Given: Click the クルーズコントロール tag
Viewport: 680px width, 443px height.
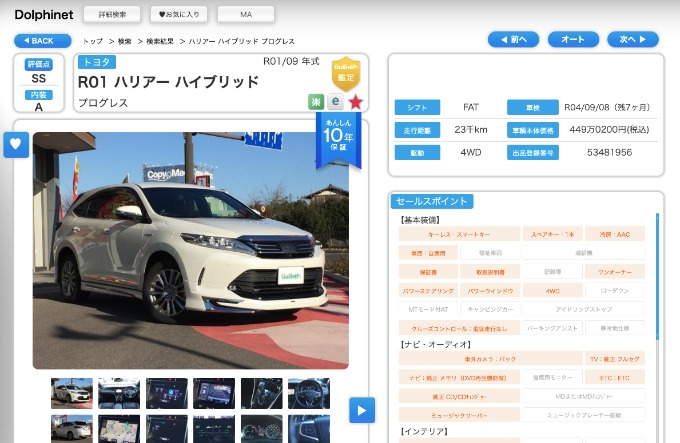Looking at the screenshot, I should (459, 328).
